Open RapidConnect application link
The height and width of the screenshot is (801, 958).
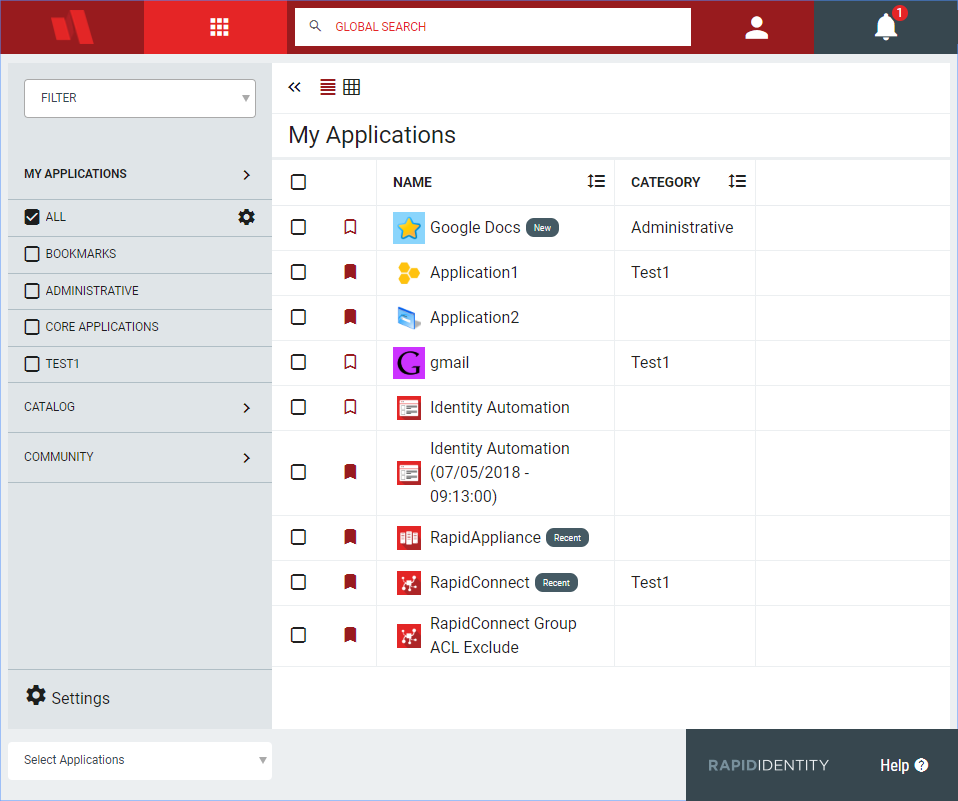point(480,582)
